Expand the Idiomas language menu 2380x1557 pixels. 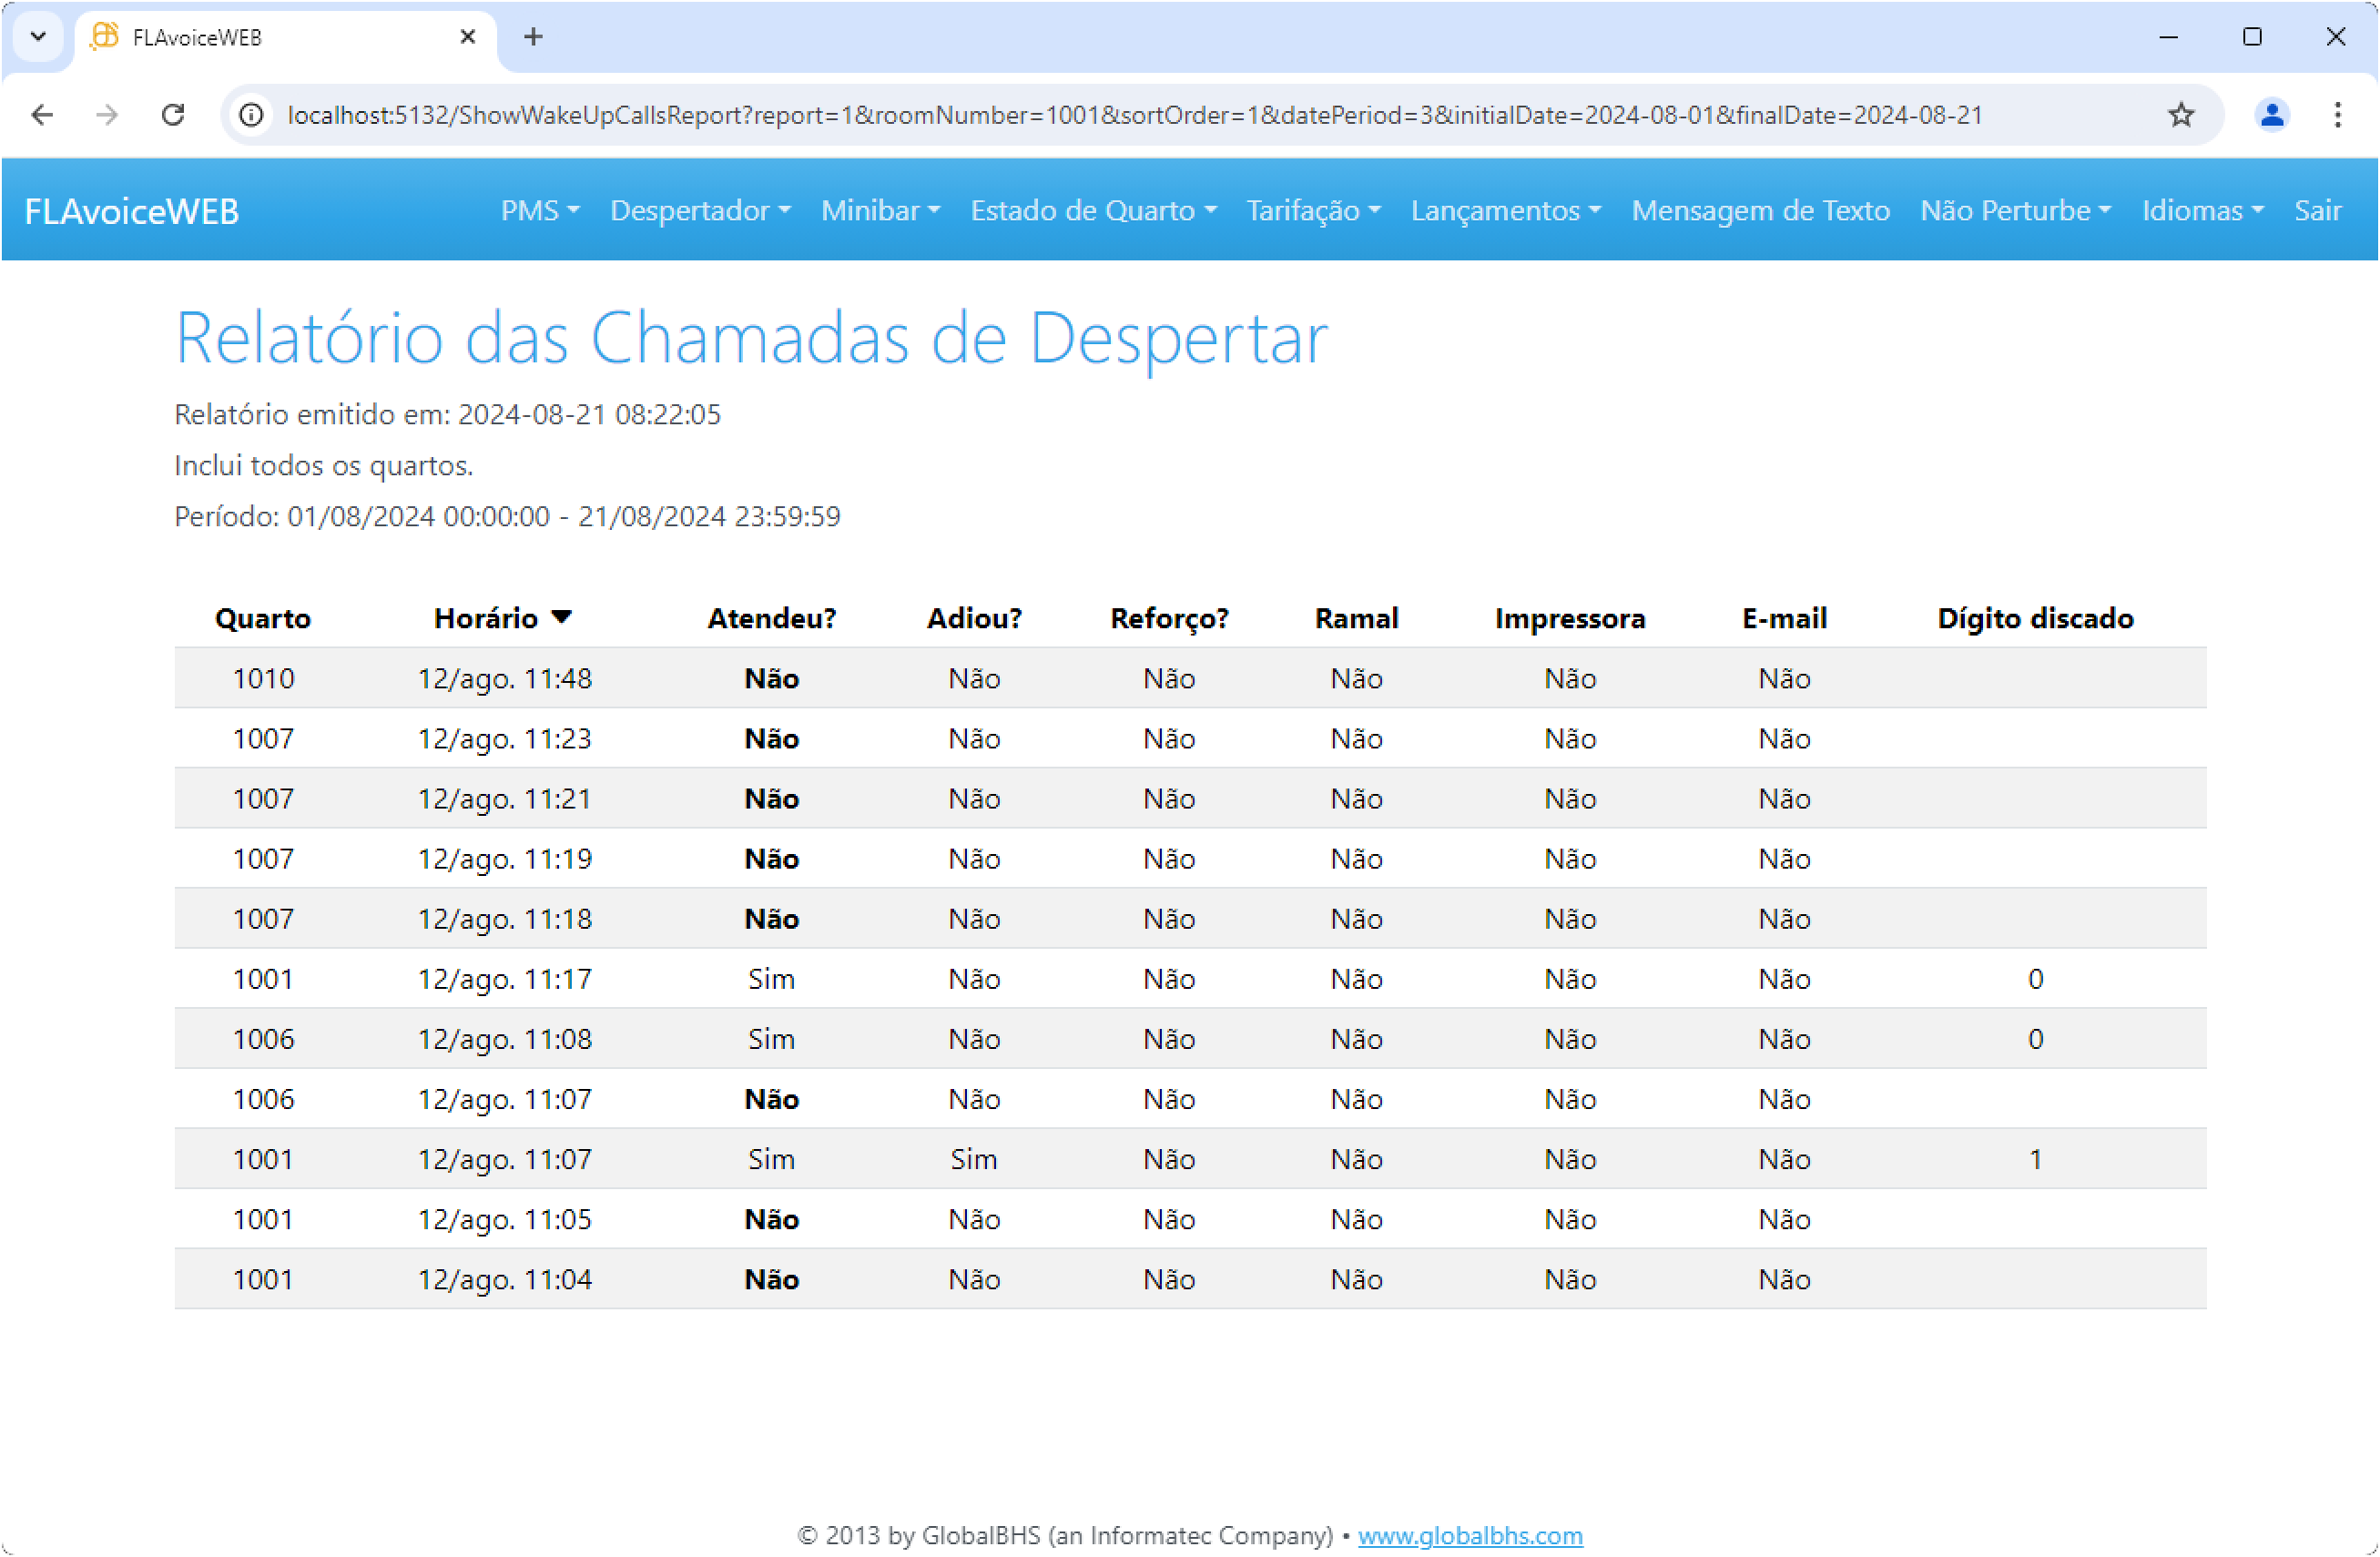pos(2202,211)
